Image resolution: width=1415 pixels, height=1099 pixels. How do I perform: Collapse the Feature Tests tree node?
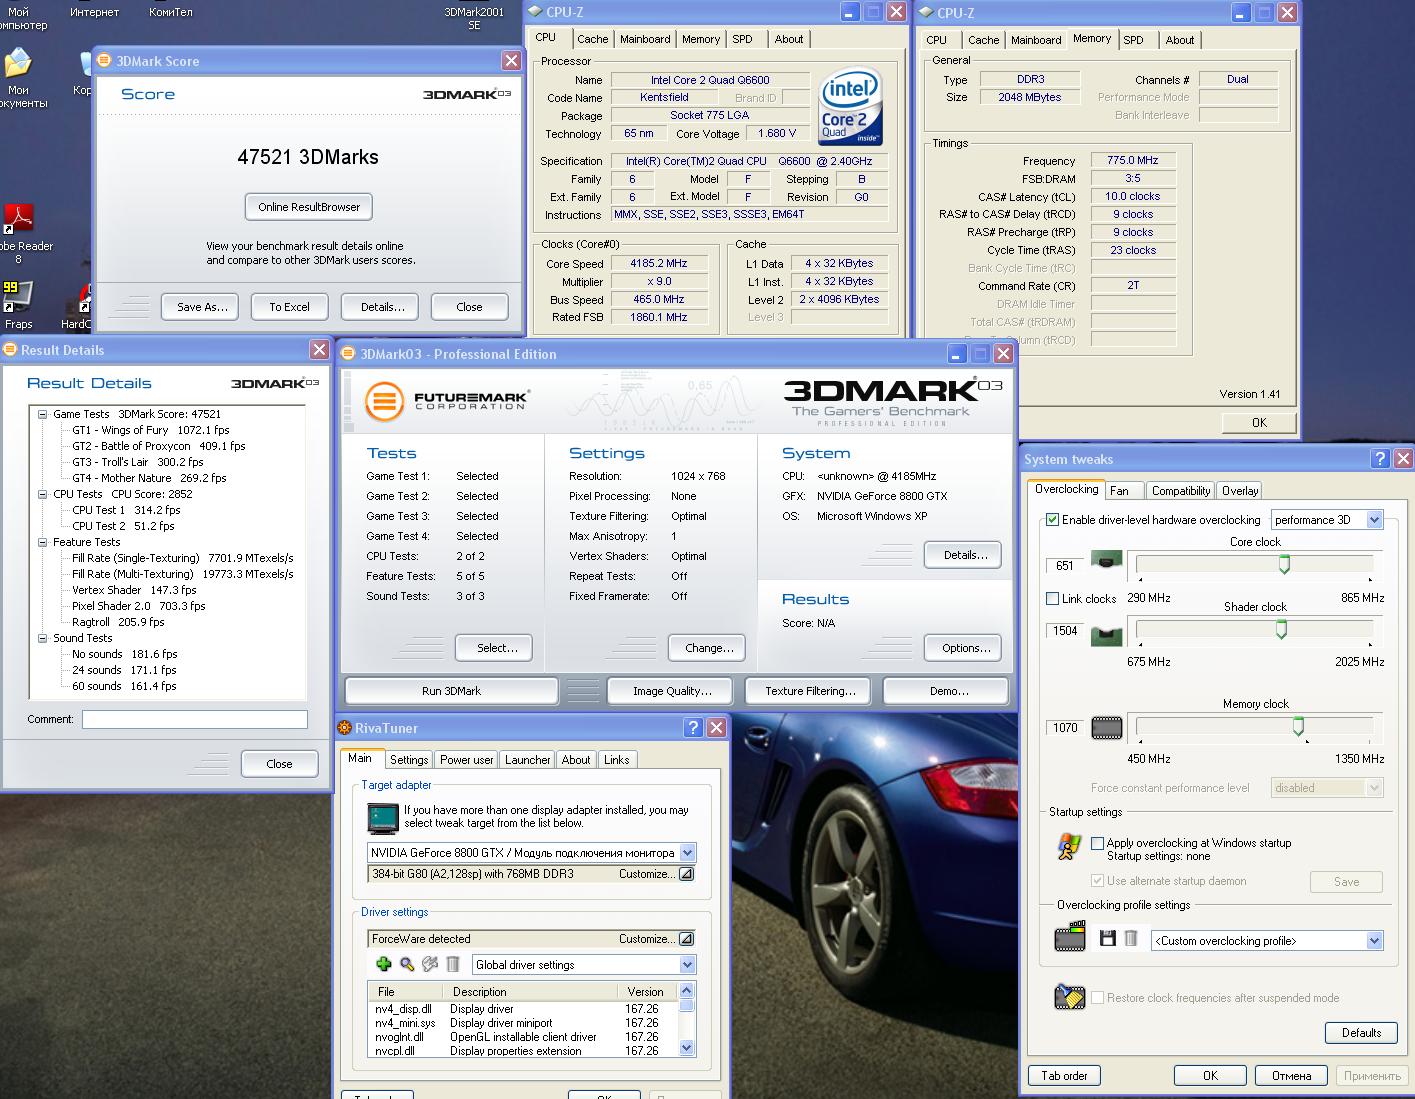pos(43,542)
